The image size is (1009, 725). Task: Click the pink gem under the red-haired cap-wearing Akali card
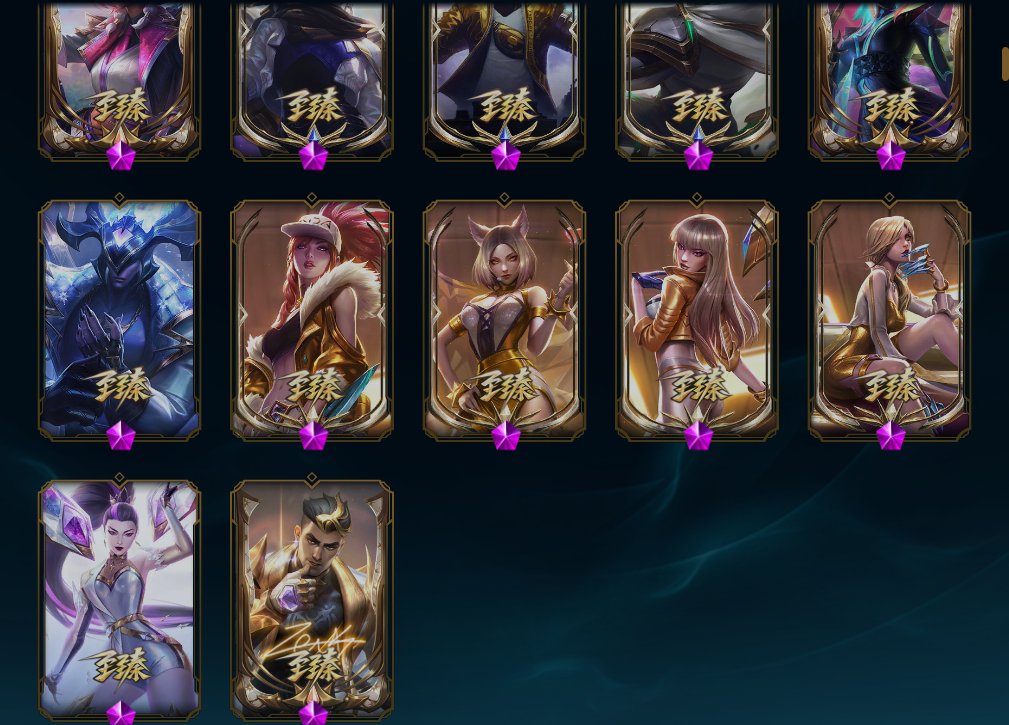coord(313,436)
